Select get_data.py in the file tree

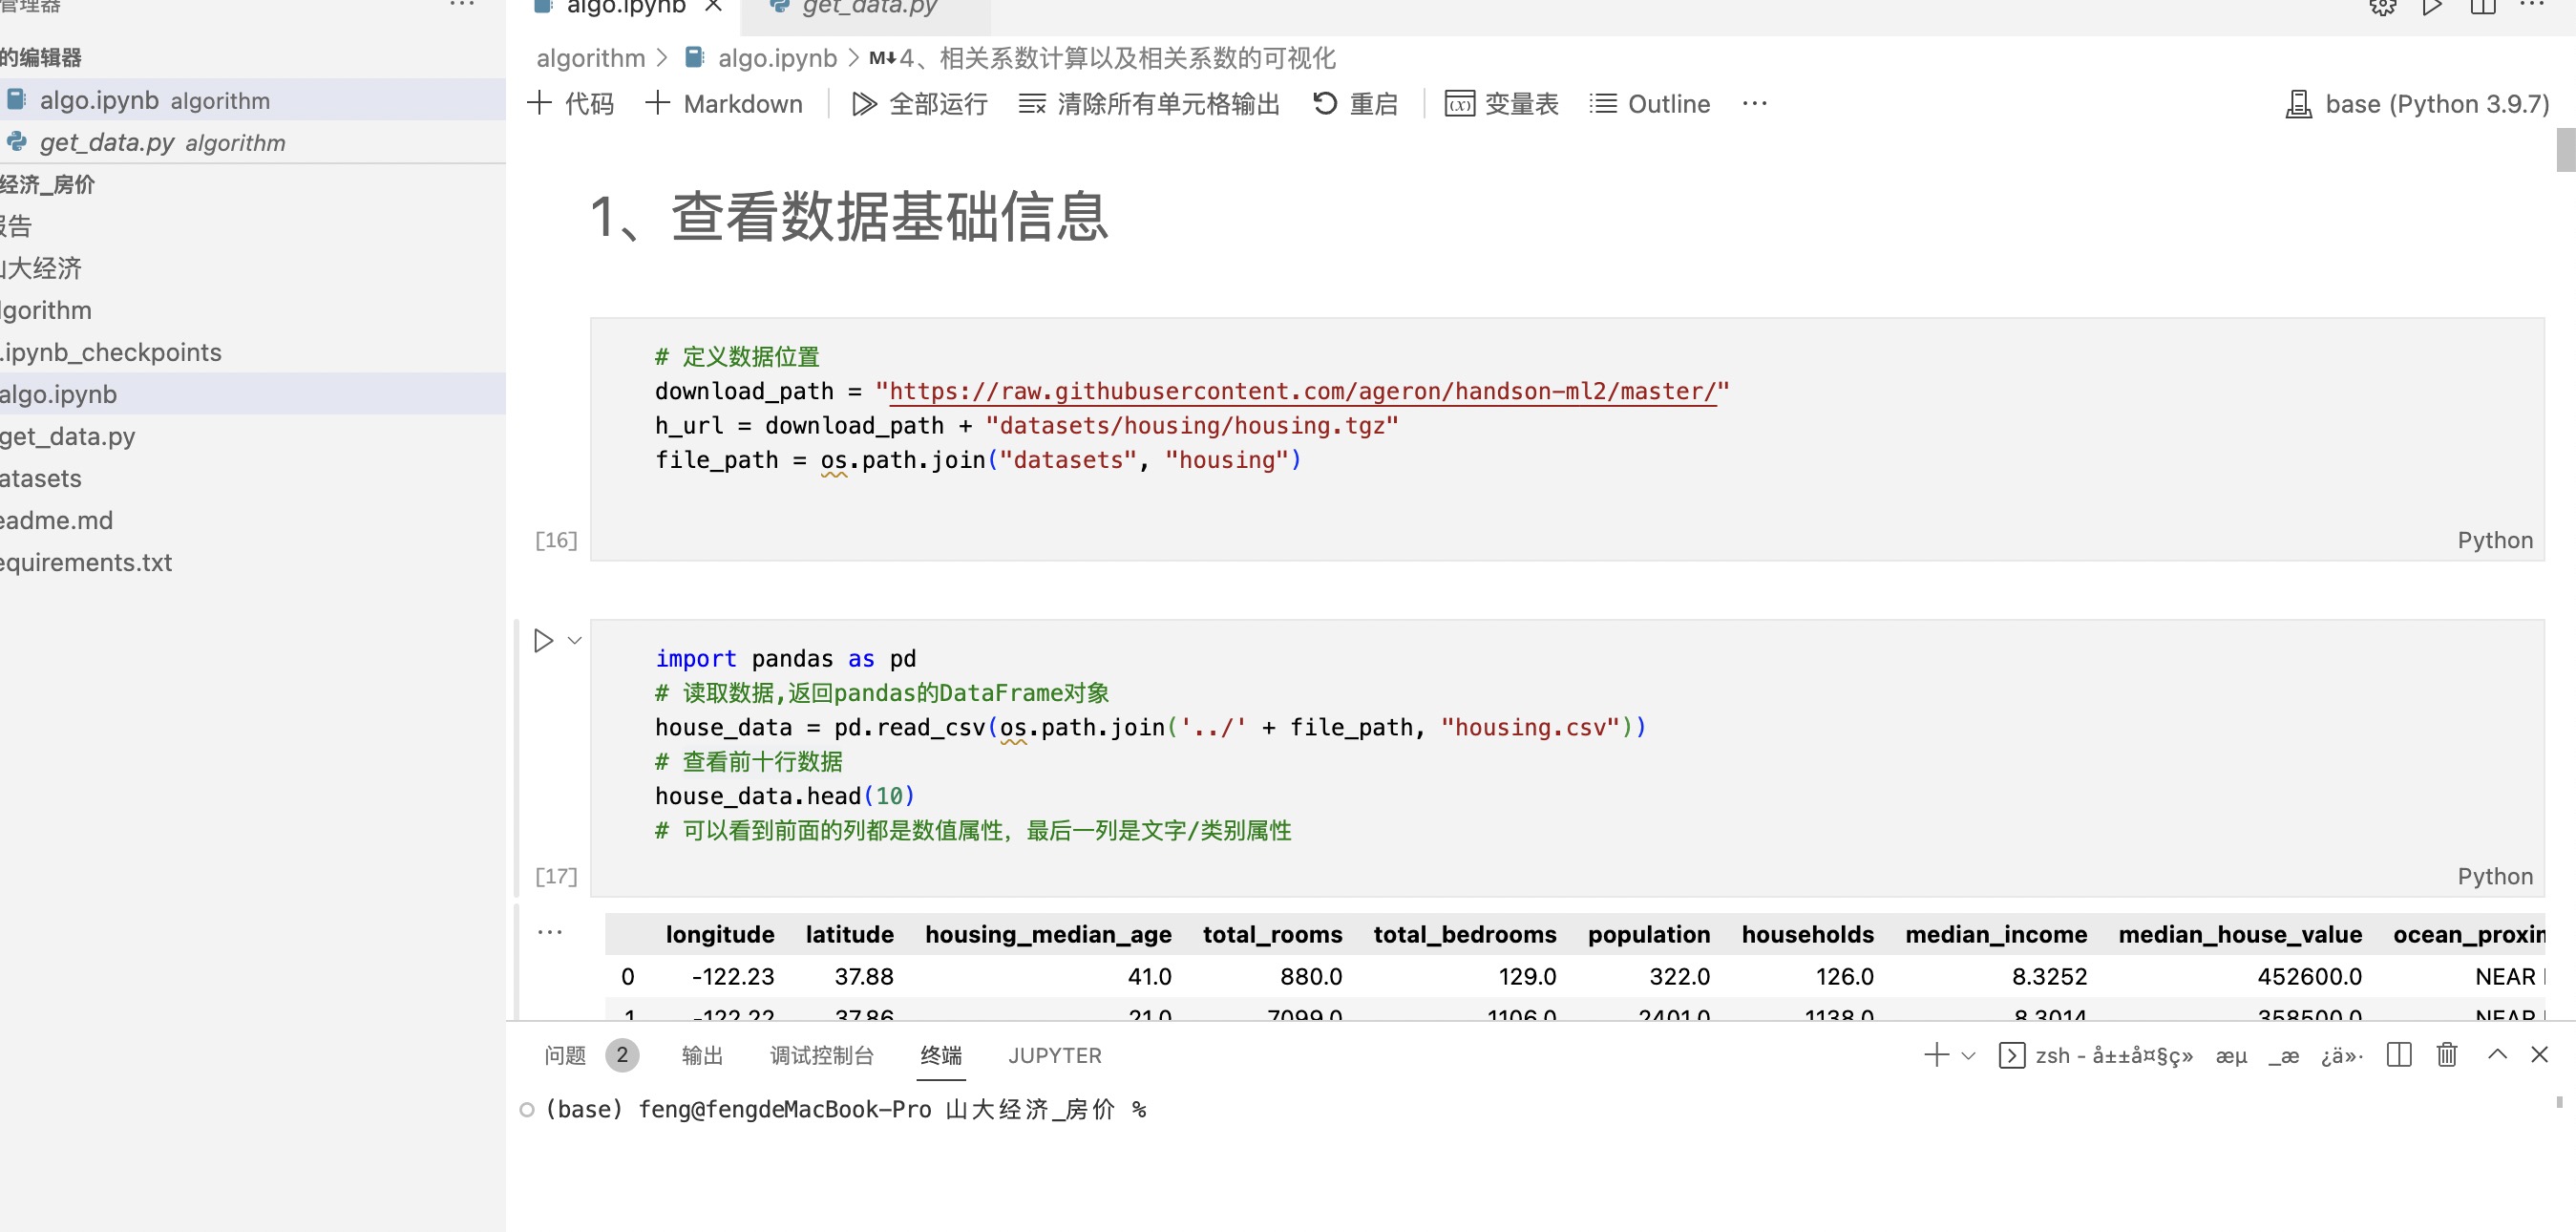pyautogui.click(x=252, y=436)
